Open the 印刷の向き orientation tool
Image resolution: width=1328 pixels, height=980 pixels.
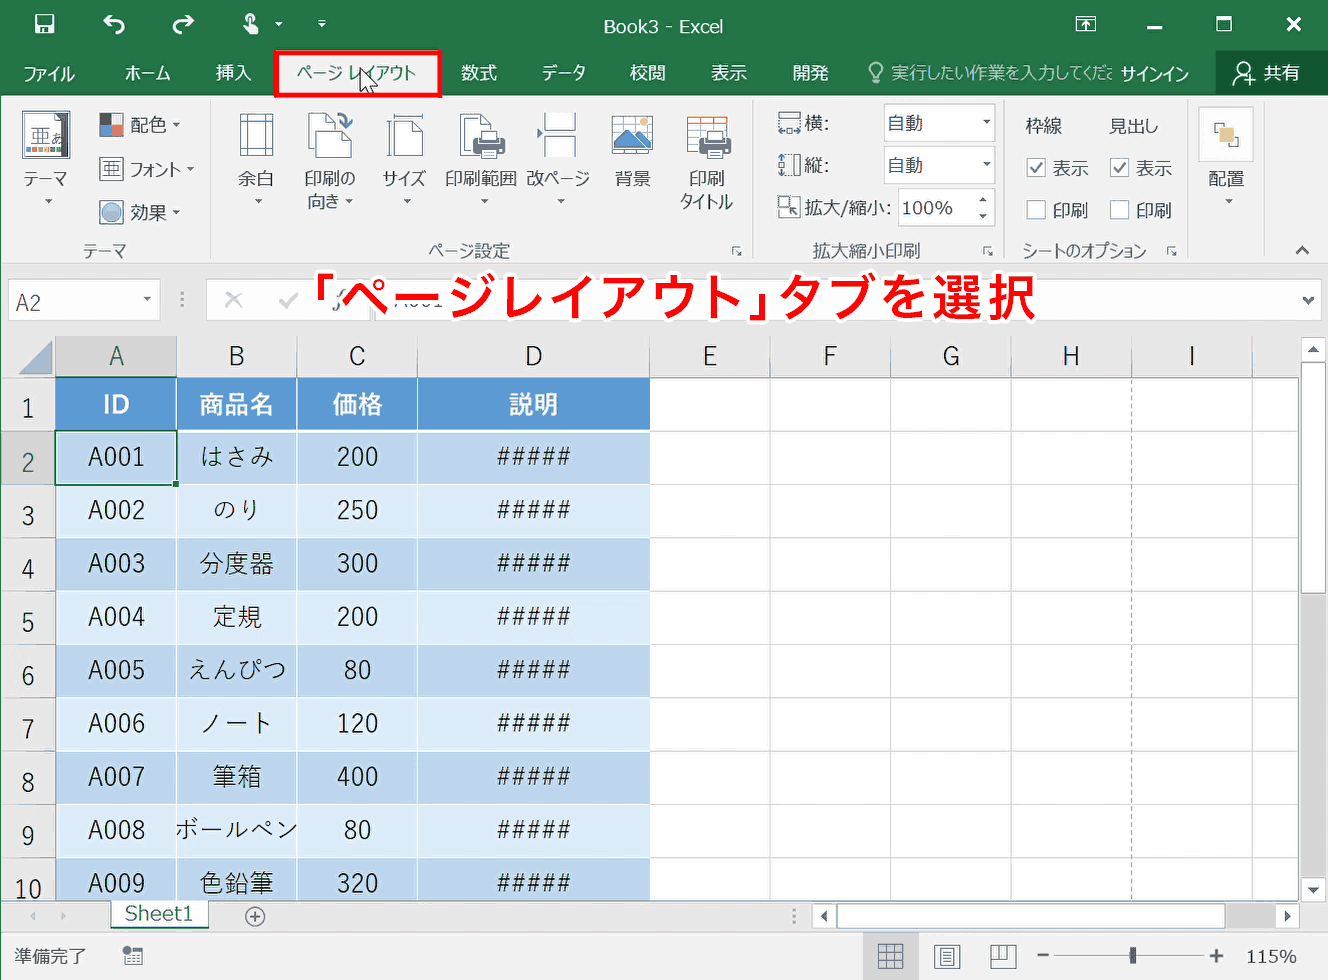[x=330, y=158]
